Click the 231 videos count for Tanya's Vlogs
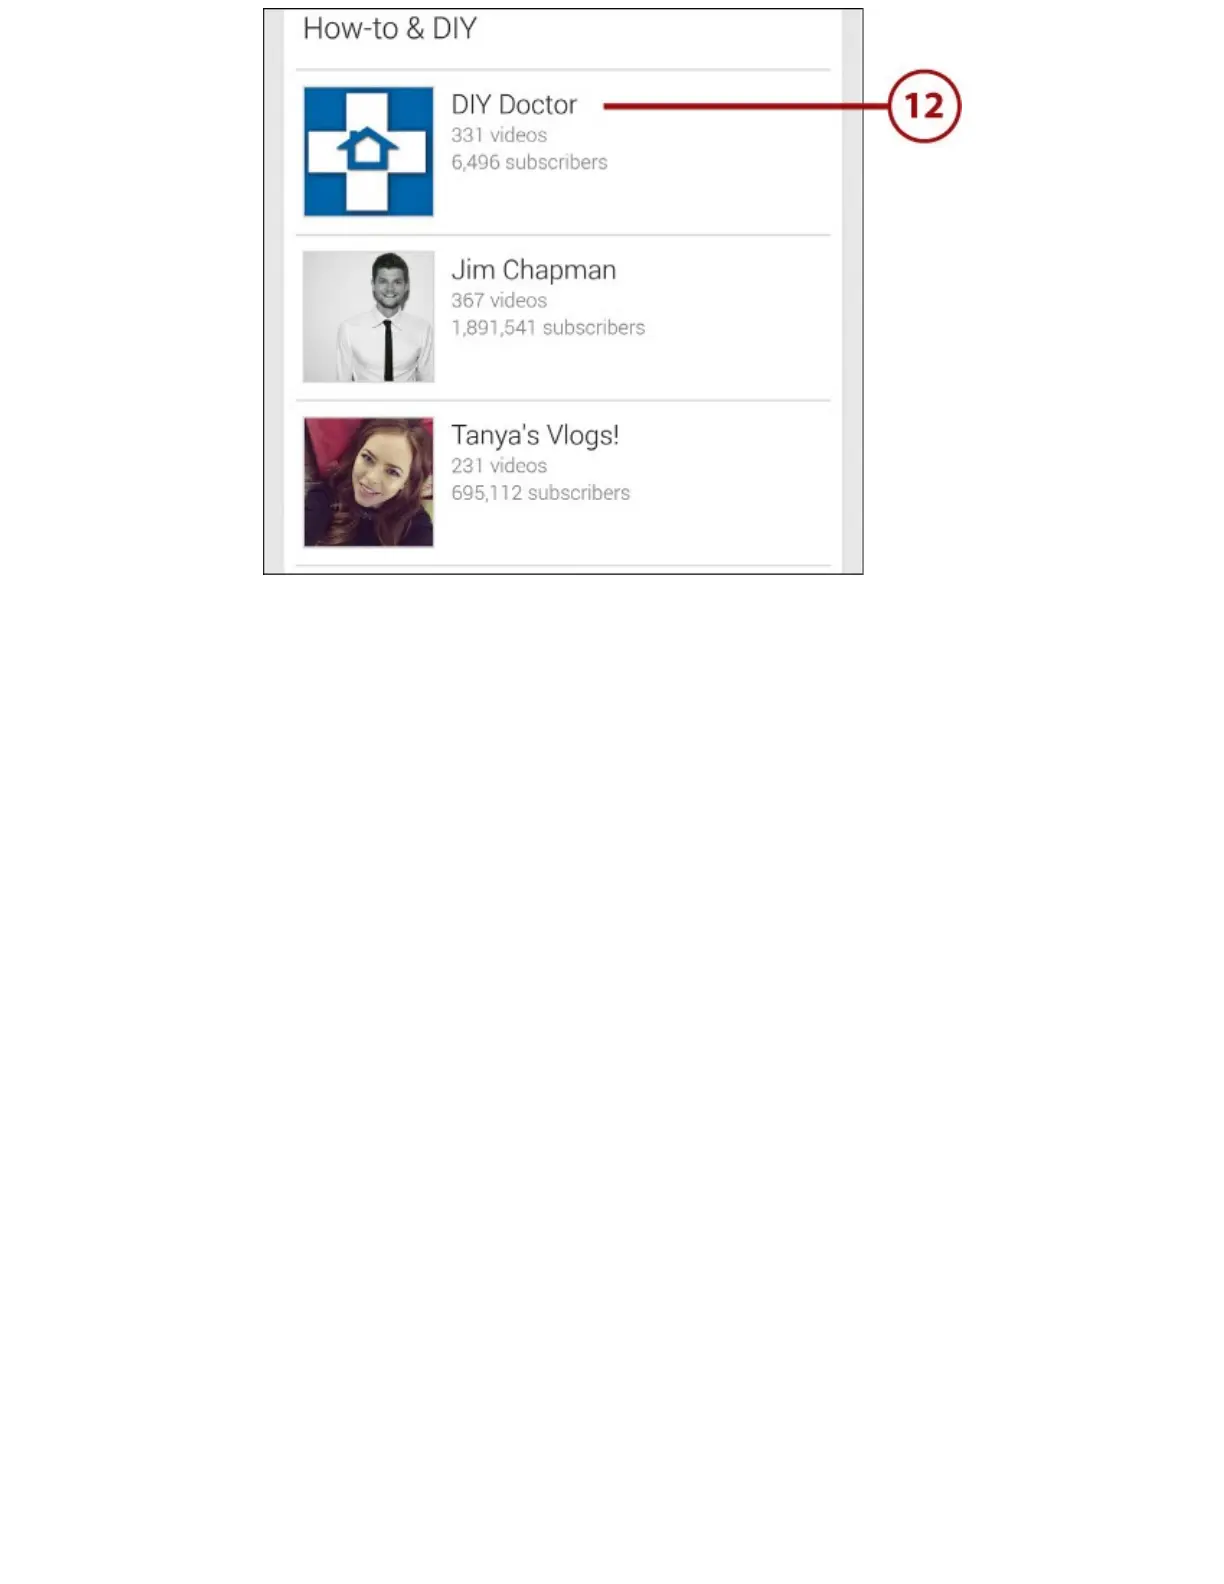 (499, 466)
